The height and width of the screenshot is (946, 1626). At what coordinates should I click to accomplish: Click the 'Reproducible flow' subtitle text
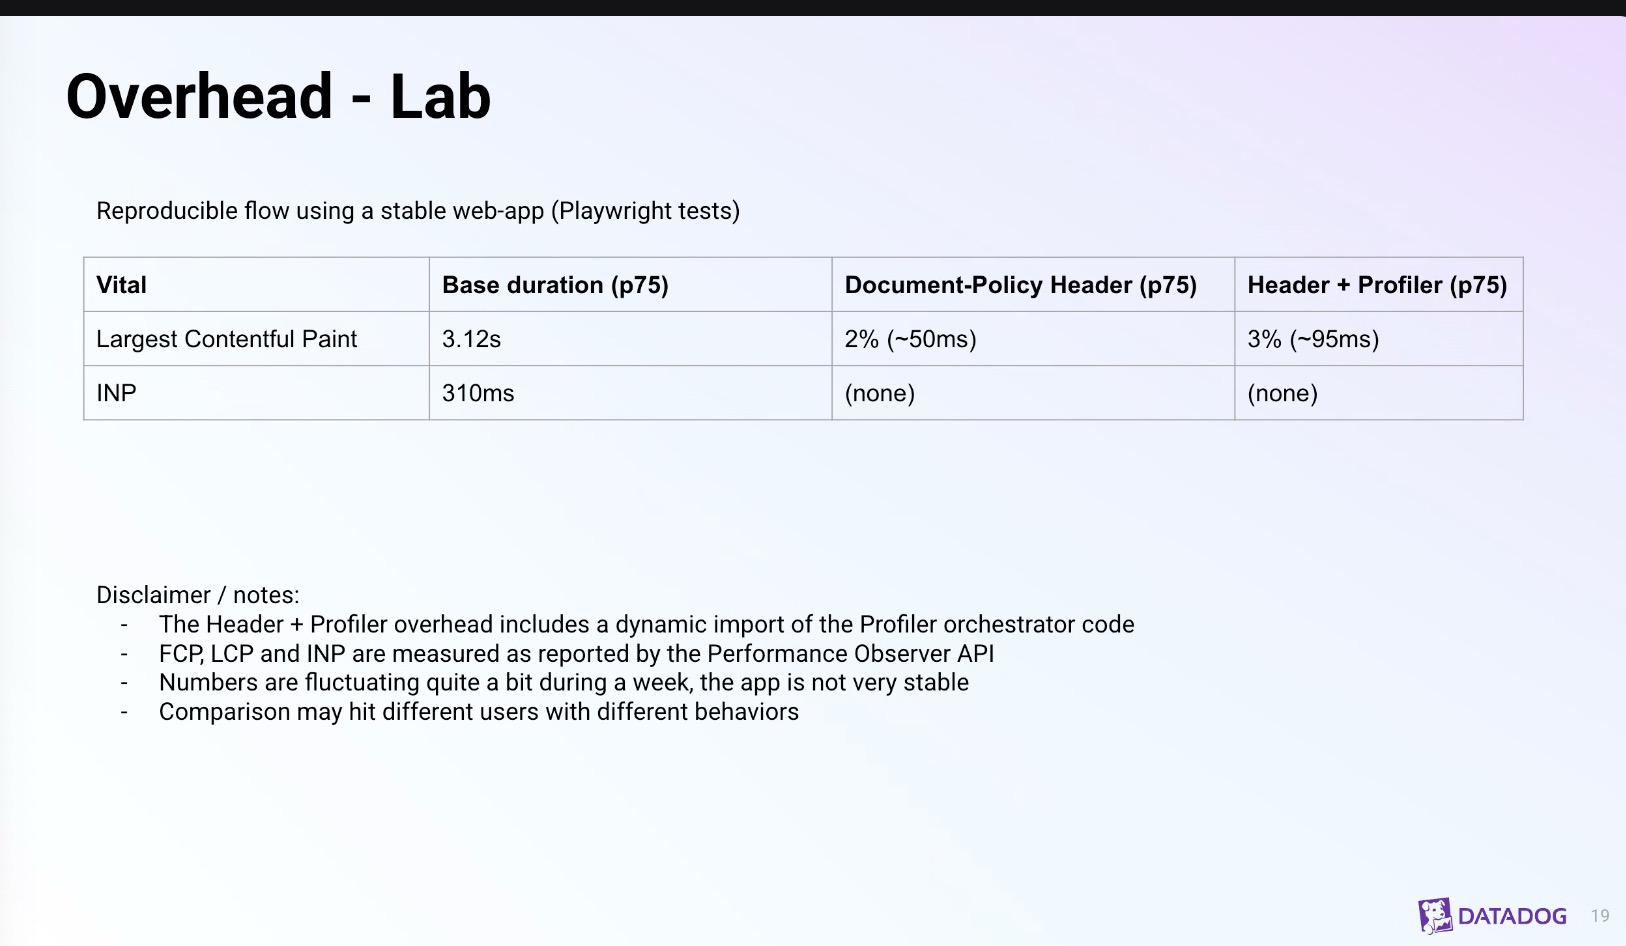tap(418, 211)
